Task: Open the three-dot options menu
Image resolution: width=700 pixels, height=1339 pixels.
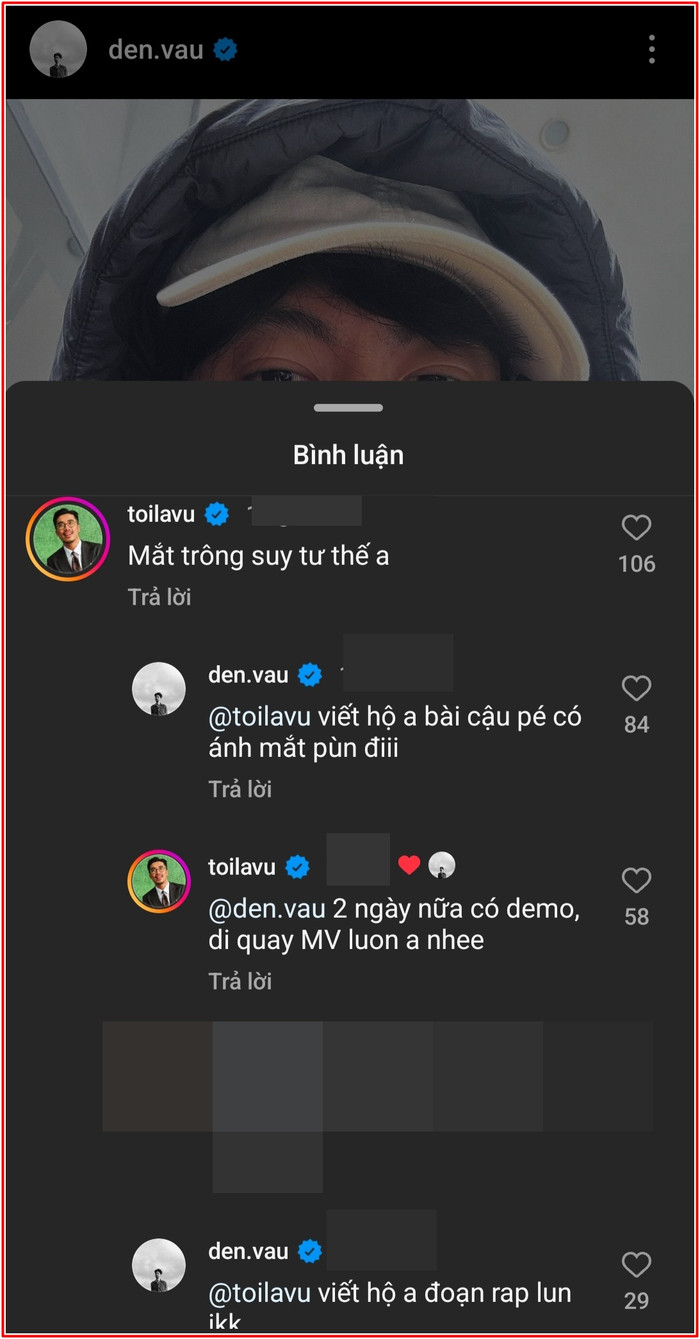Action: 651,49
